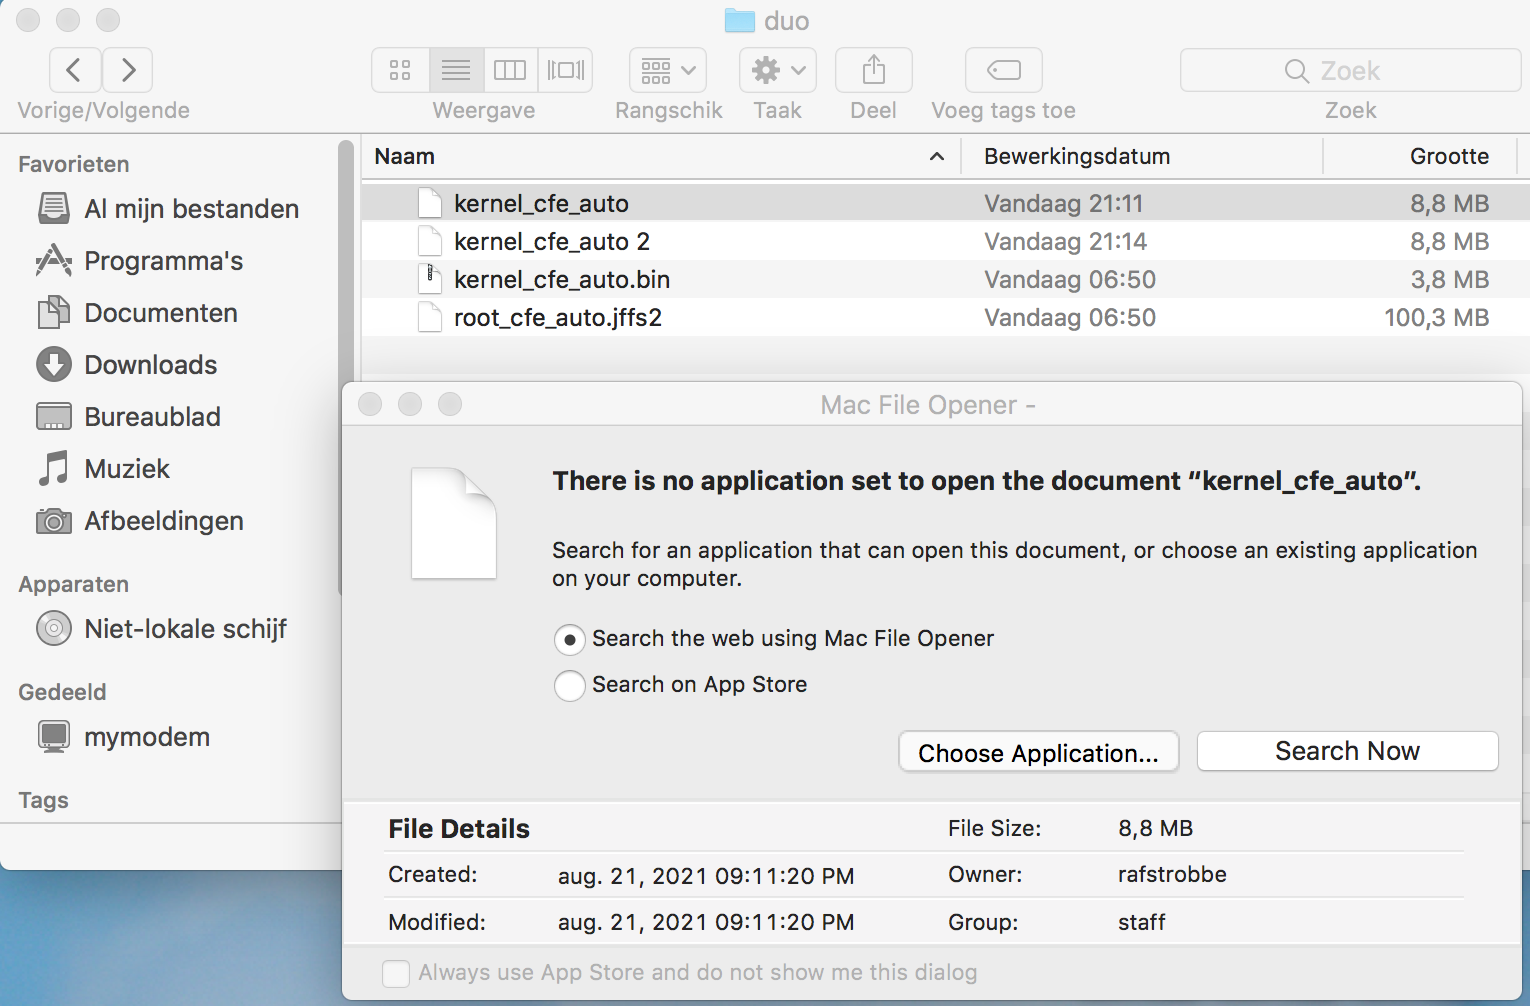This screenshot has width=1530, height=1006.
Task: Select Bureaublad in the Favorieten sidebar
Action: (152, 417)
